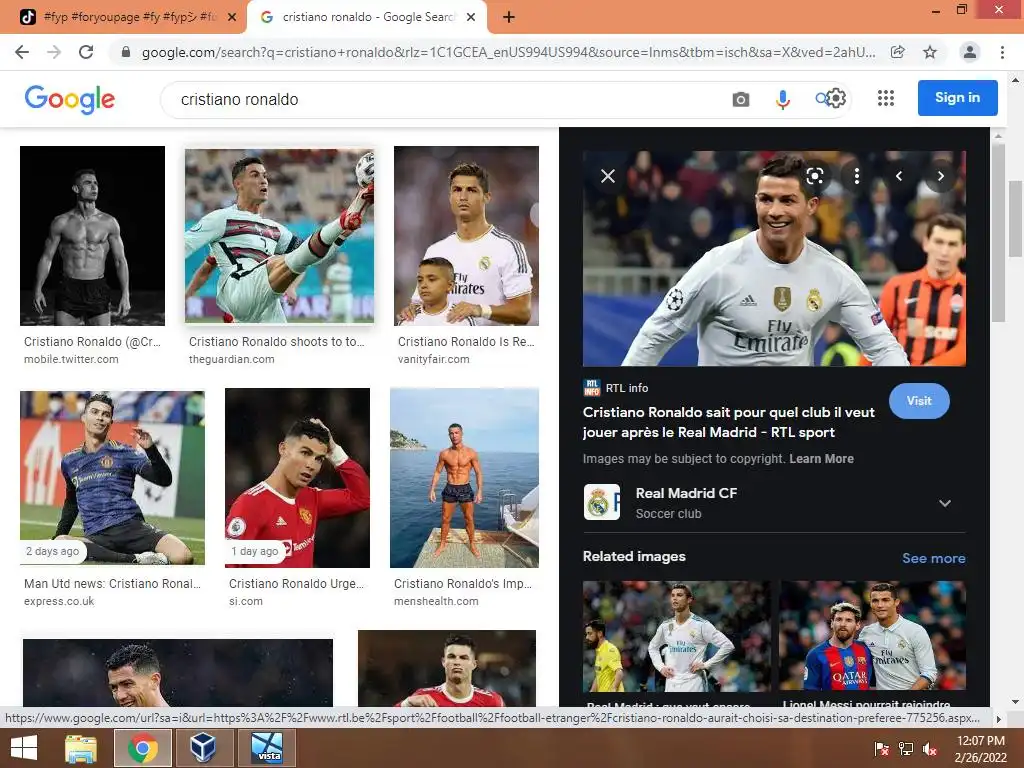The width and height of the screenshot is (1024, 768).
Task: Click the Chrome taskbar icon
Action: click(143, 748)
